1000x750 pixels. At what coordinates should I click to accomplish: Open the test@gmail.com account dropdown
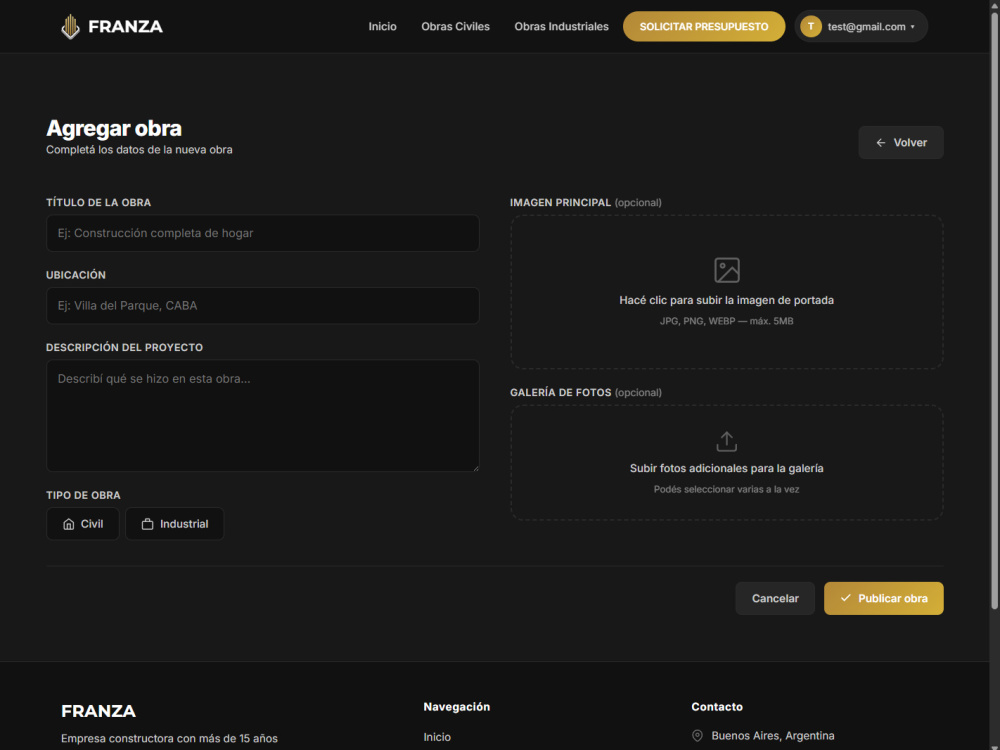(x=861, y=27)
